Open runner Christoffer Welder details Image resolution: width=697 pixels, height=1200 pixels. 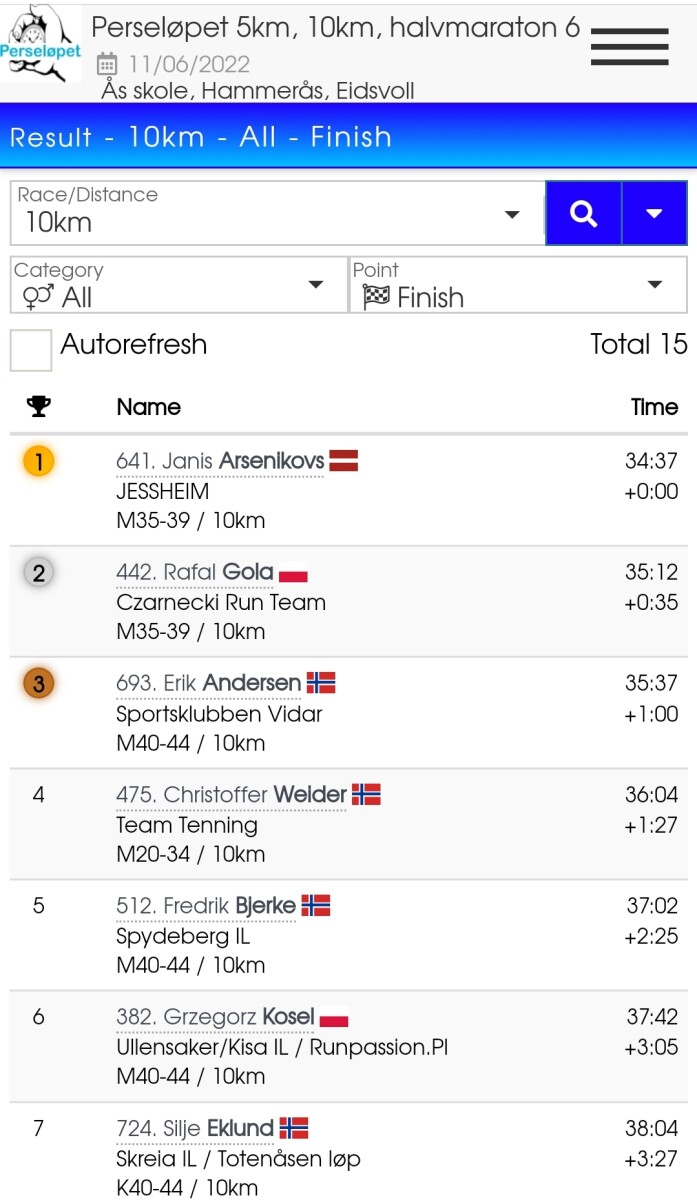231,795
